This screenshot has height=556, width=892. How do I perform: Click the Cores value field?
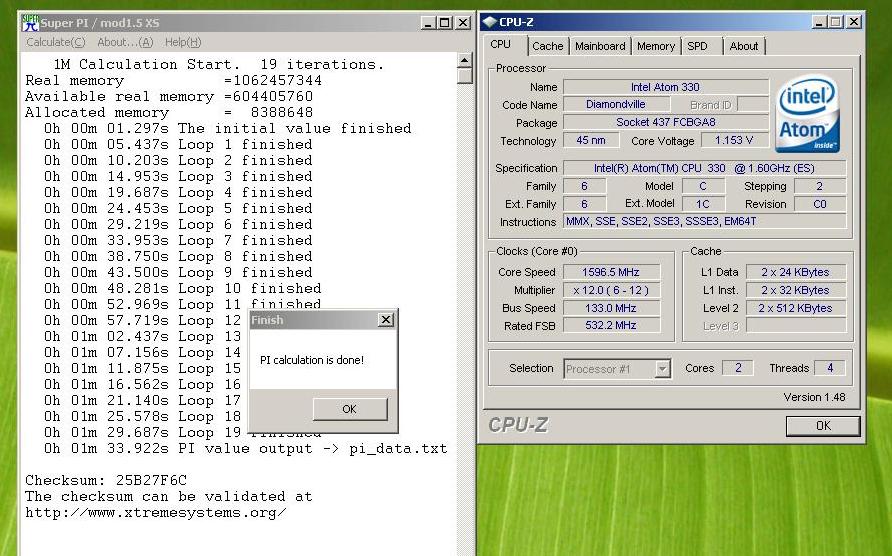tap(738, 368)
